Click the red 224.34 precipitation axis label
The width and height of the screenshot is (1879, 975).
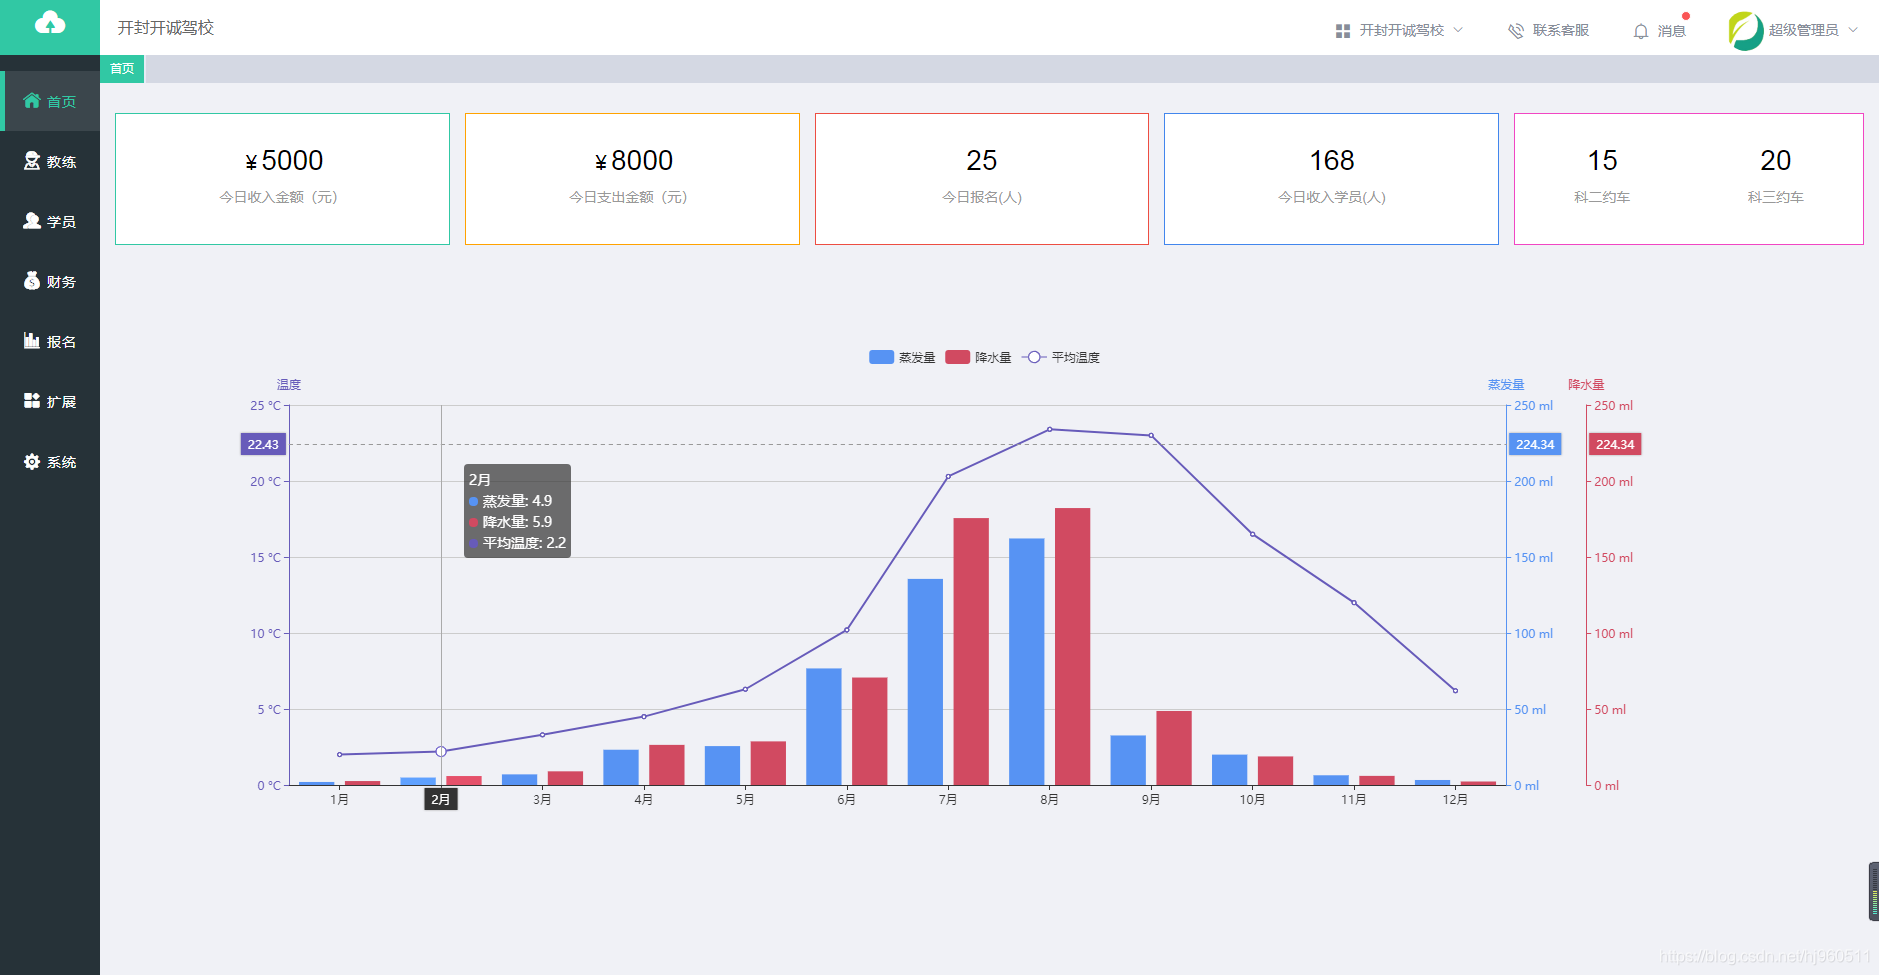coord(1615,444)
